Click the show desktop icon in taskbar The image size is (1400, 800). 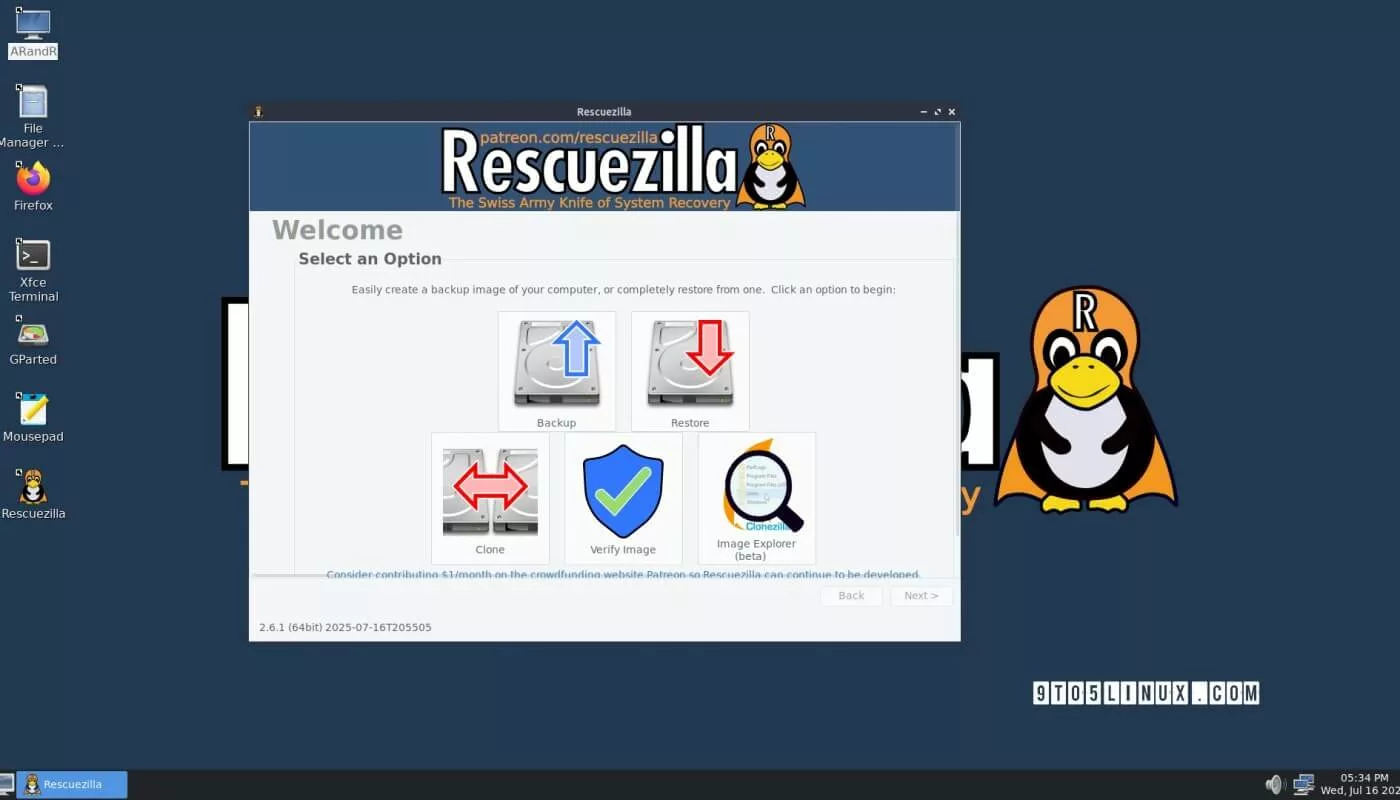pos(7,785)
